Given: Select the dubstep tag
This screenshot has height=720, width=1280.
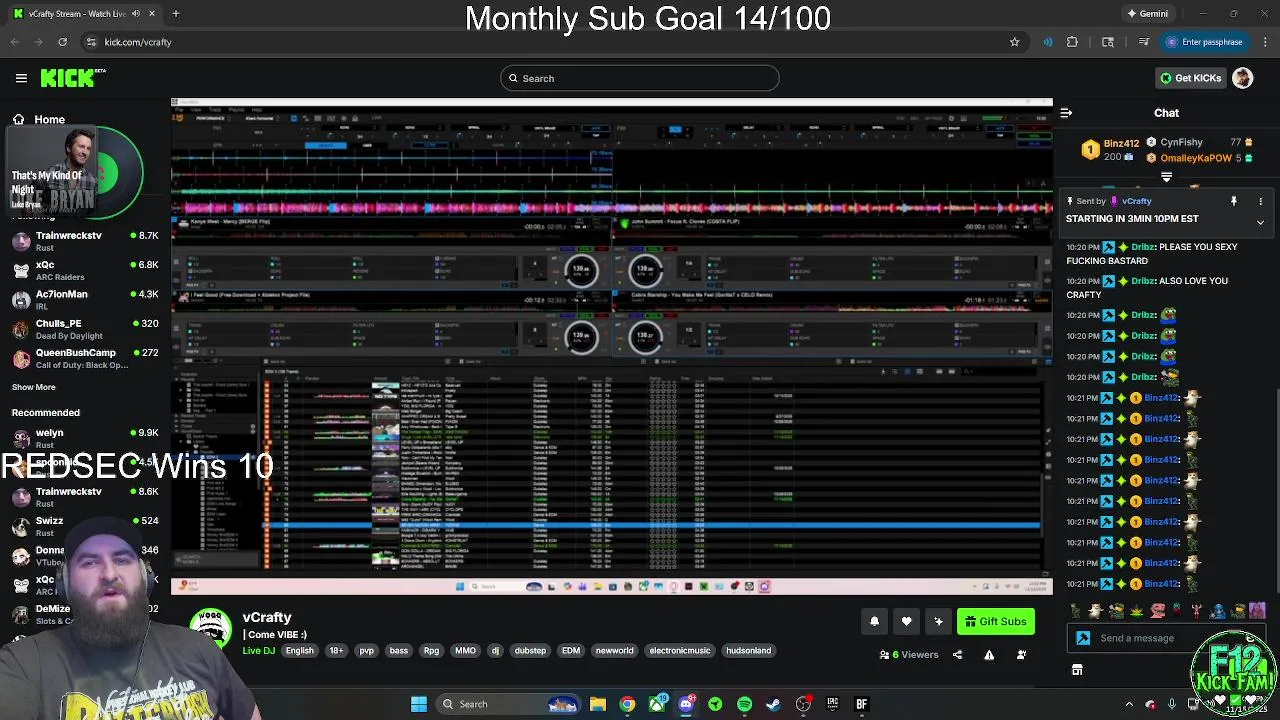Looking at the screenshot, I should pyautogui.click(x=530, y=651).
